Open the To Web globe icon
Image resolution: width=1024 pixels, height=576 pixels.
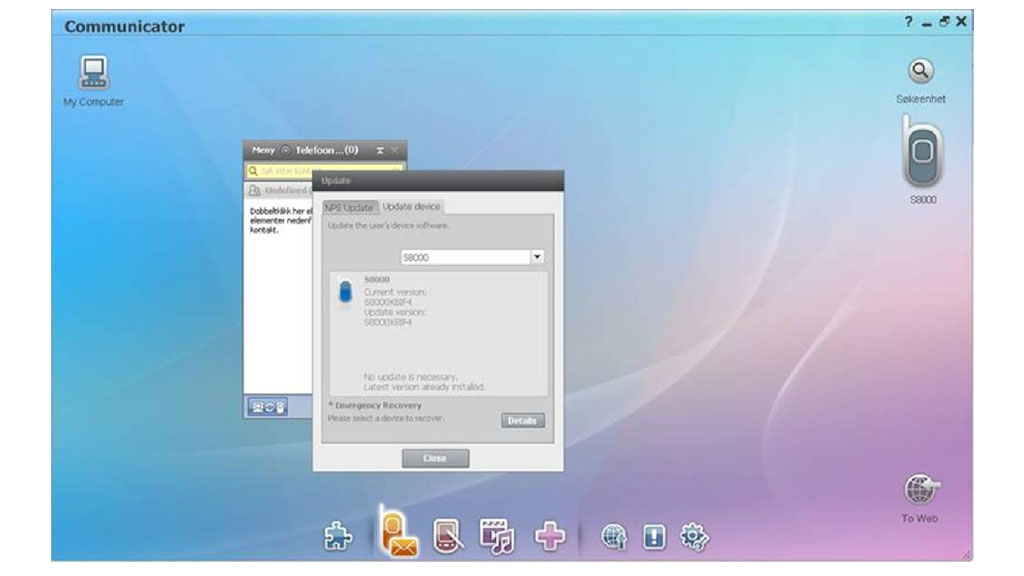pyautogui.click(x=921, y=490)
